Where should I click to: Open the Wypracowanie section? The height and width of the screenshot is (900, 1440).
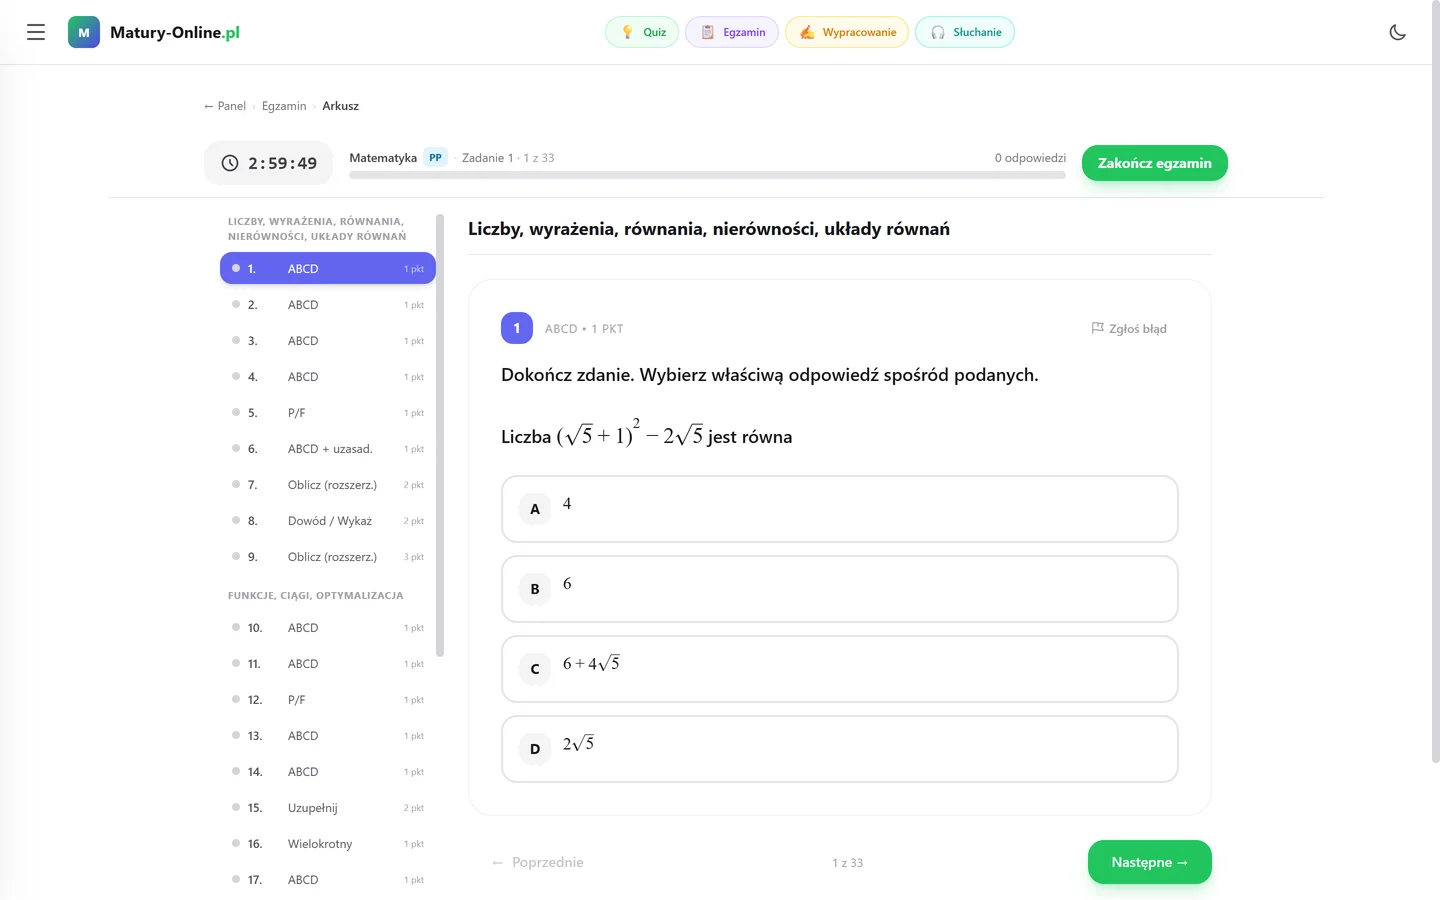pos(847,32)
